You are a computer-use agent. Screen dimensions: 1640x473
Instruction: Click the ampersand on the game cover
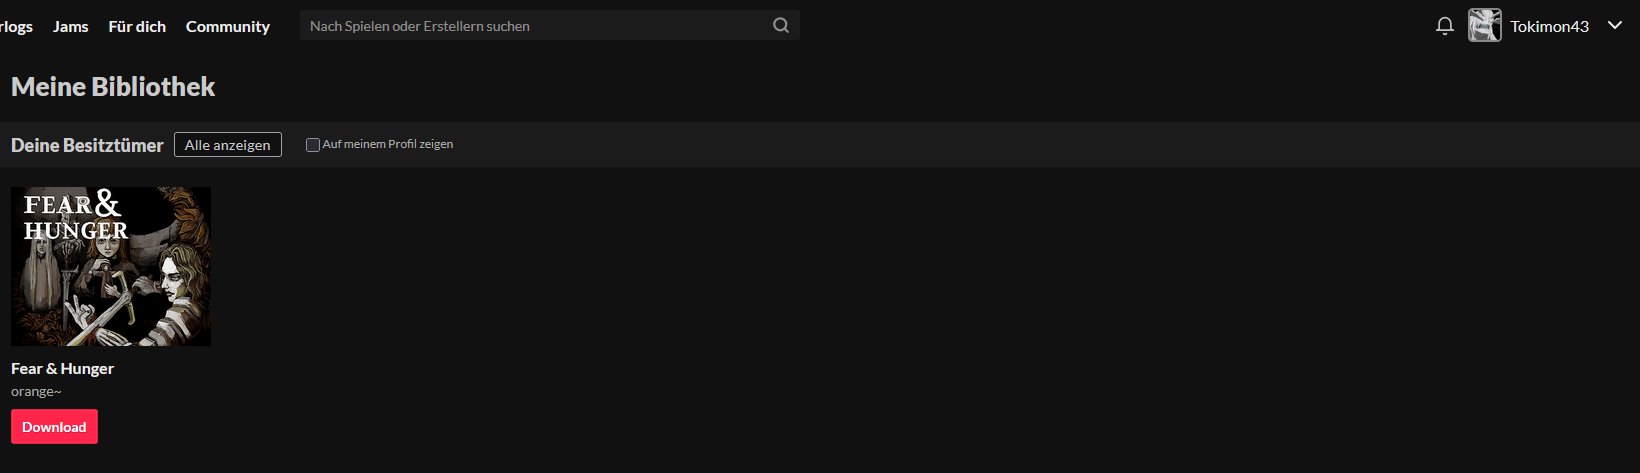click(107, 203)
